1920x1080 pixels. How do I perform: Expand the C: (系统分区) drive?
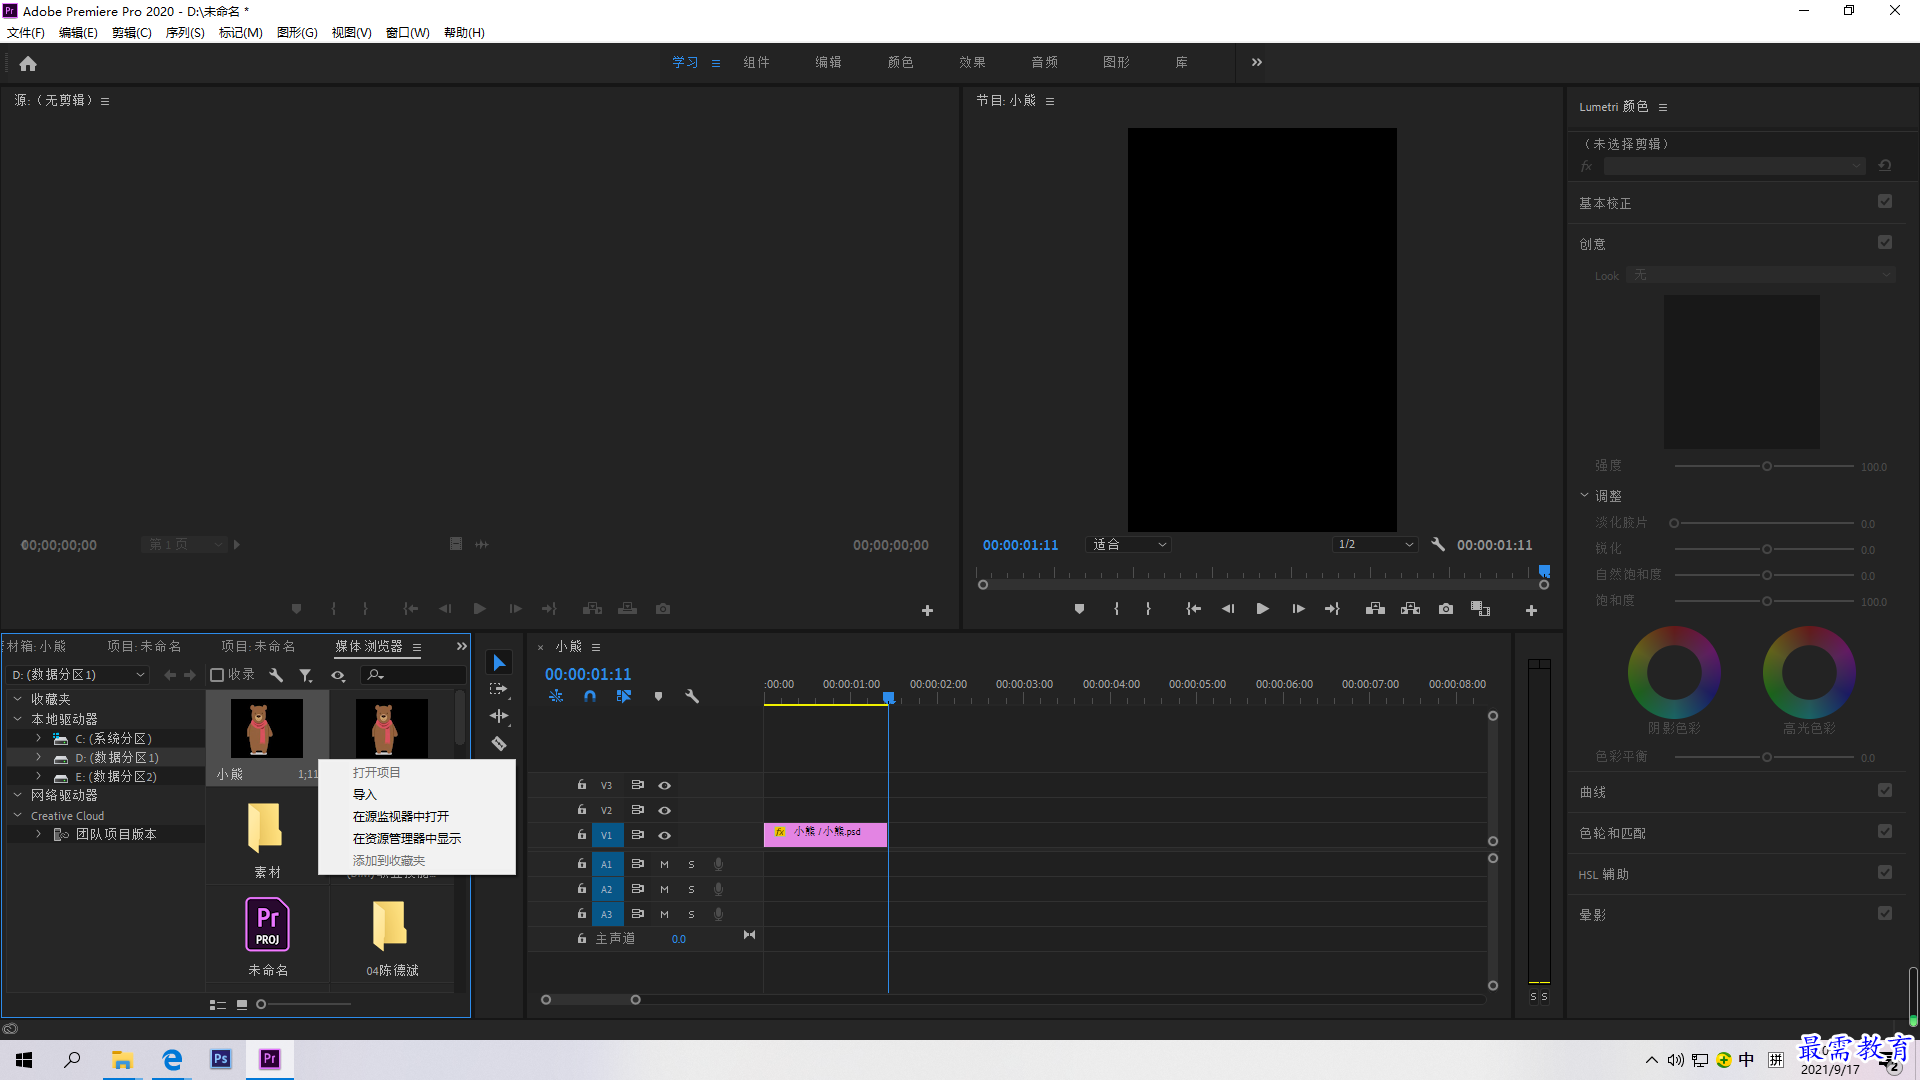coord(38,738)
